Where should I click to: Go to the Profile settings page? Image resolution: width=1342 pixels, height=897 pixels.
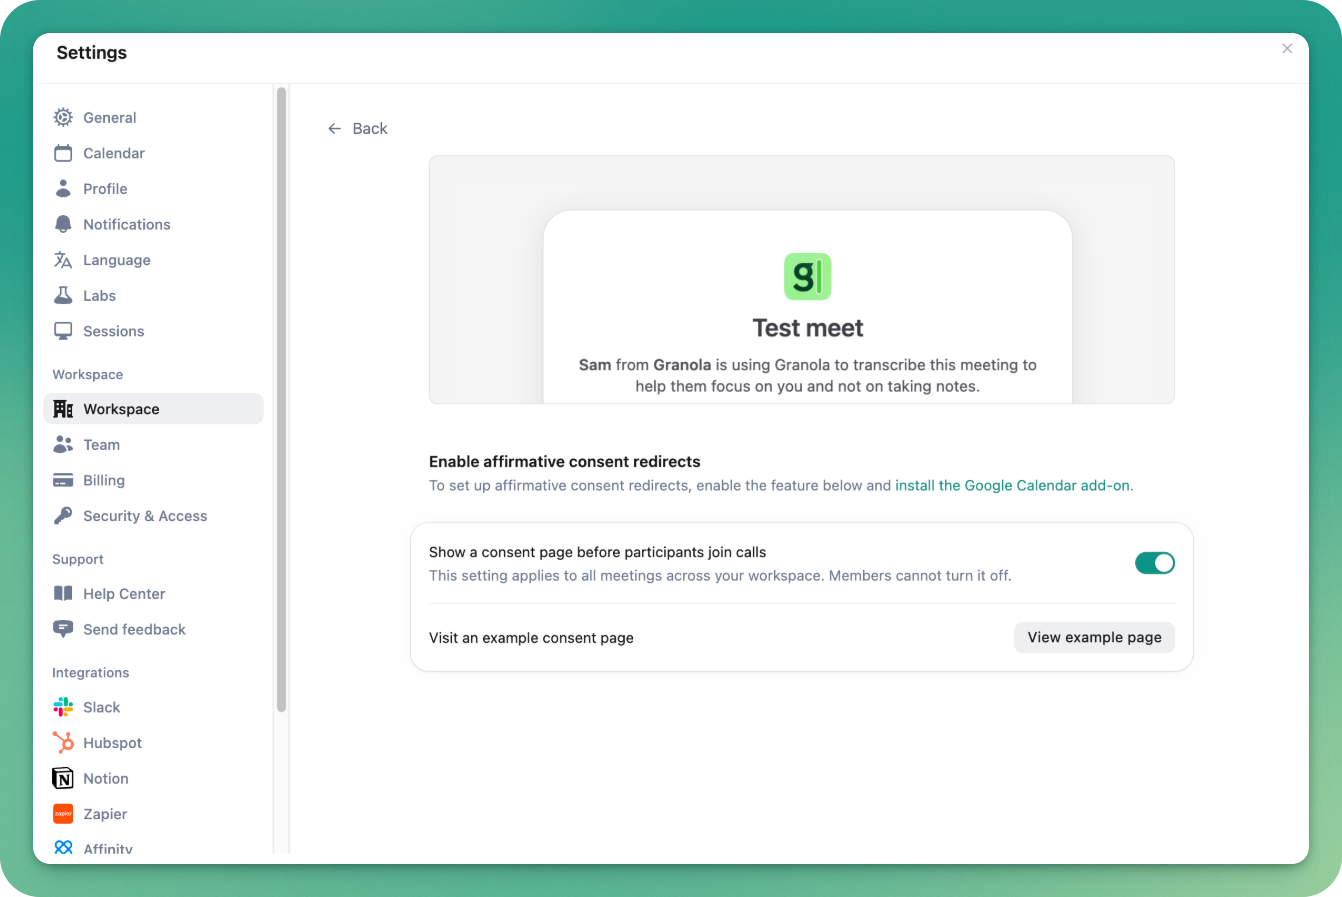(105, 189)
